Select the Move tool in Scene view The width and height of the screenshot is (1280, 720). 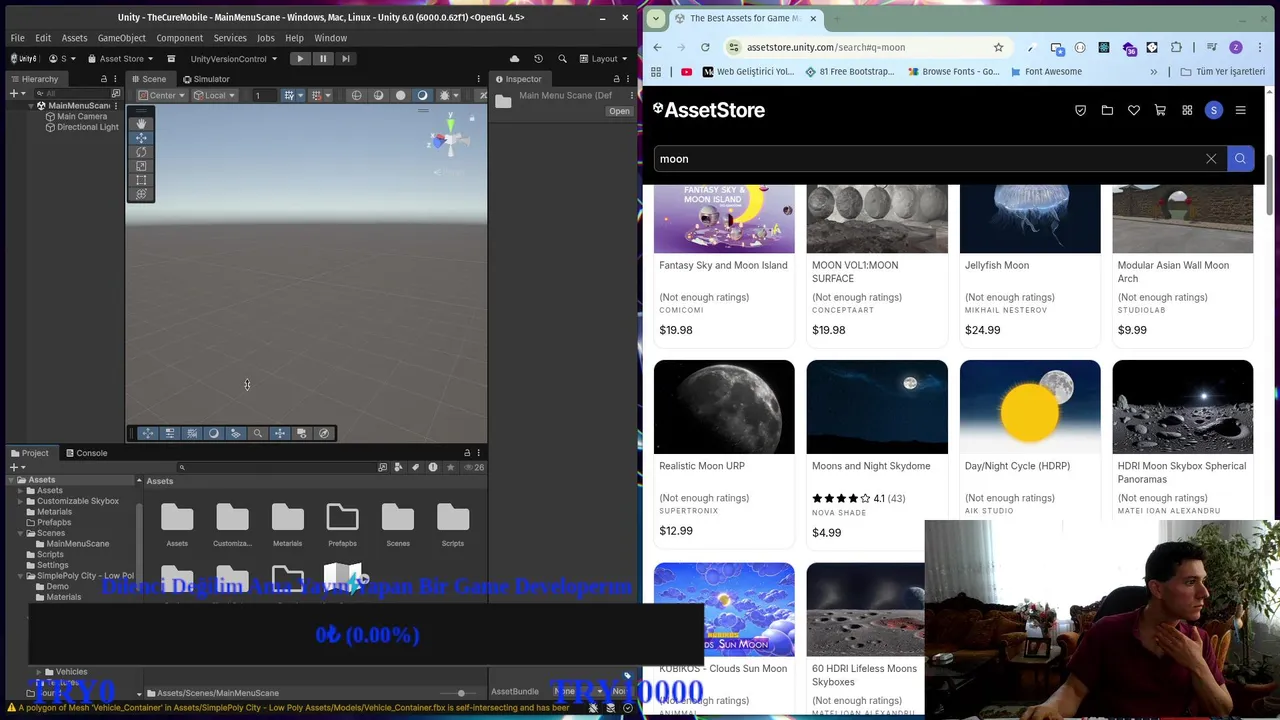coord(141,138)
